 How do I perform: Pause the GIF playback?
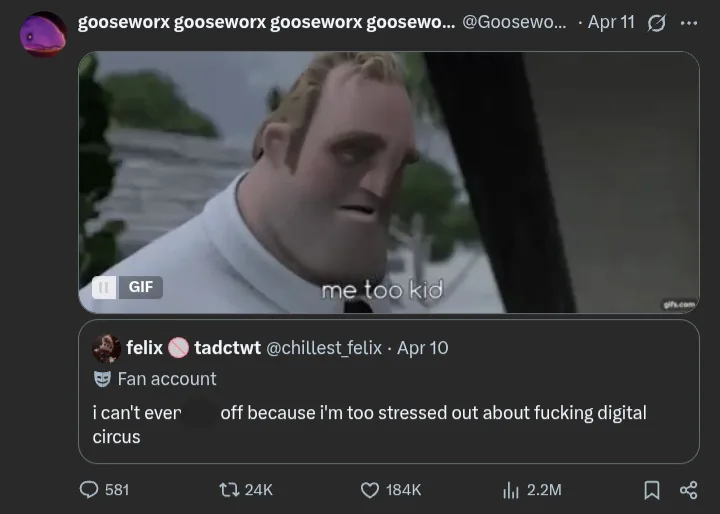point(104,287)
